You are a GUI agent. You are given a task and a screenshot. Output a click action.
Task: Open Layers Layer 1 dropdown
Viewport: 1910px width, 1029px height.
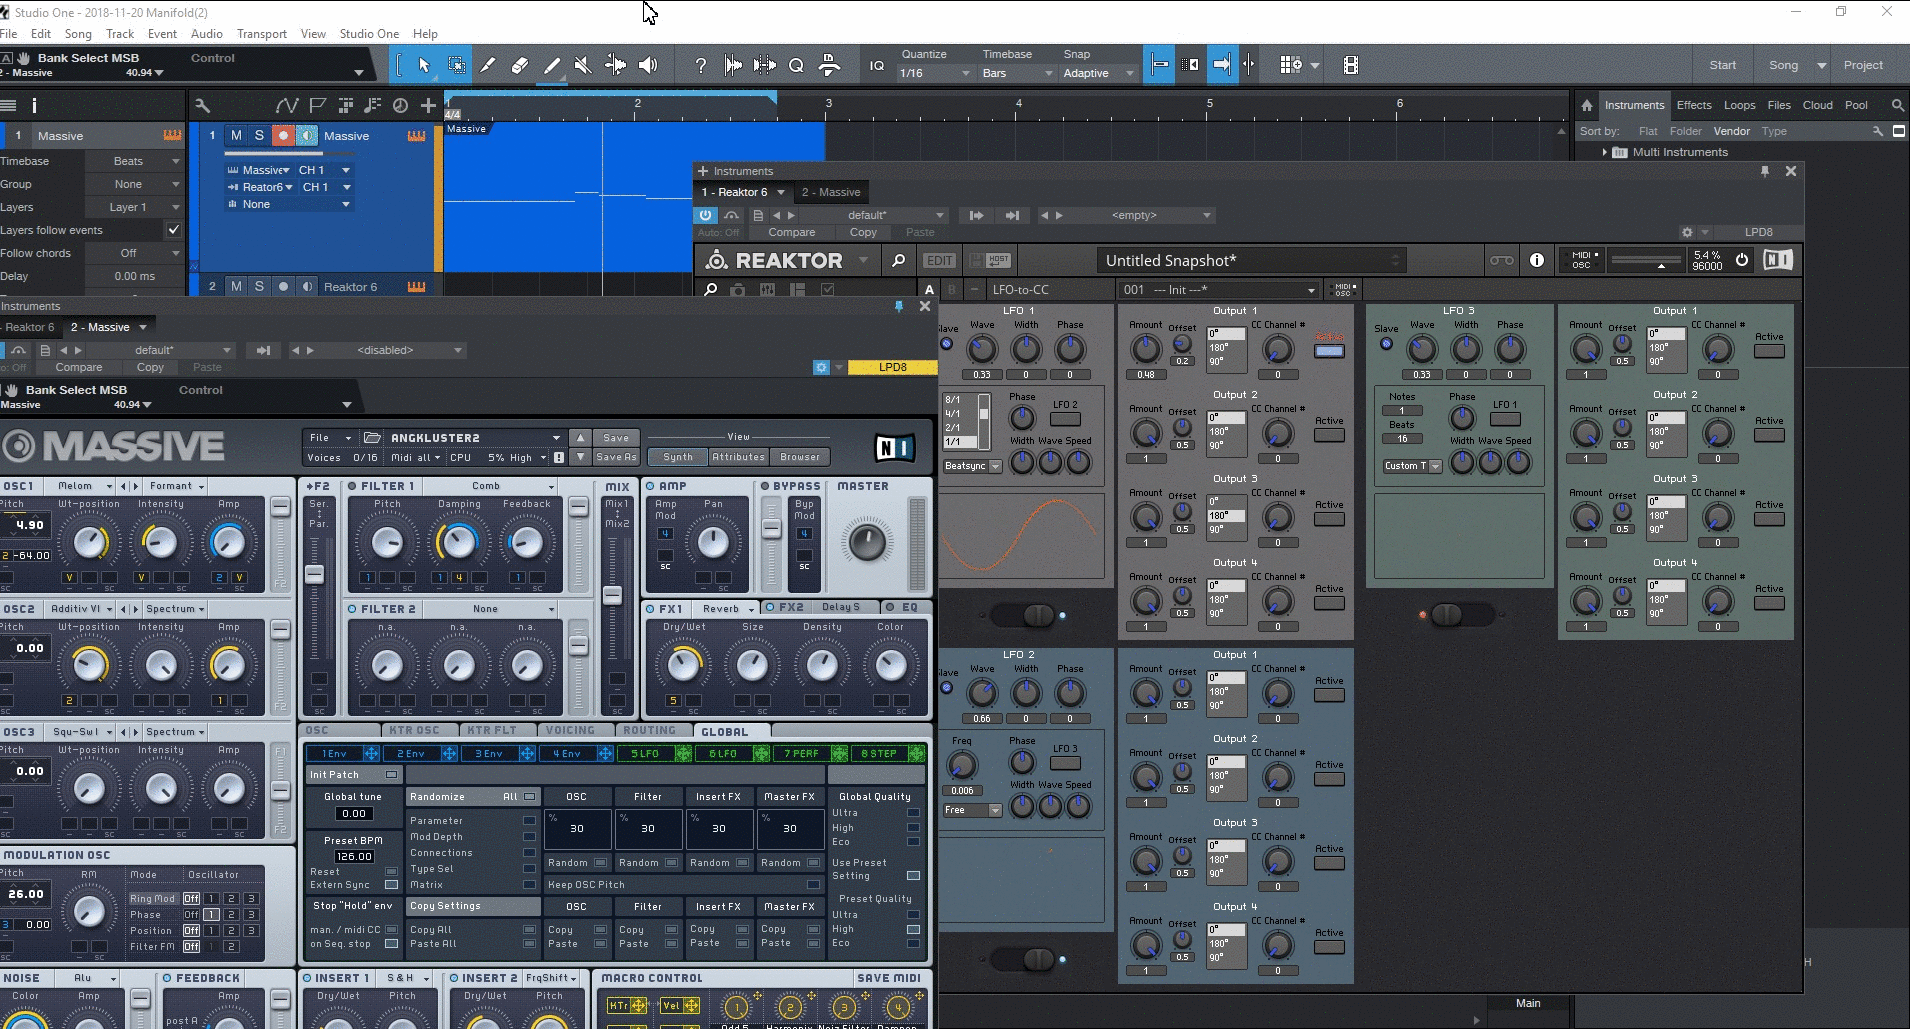[x=134, y=207]
